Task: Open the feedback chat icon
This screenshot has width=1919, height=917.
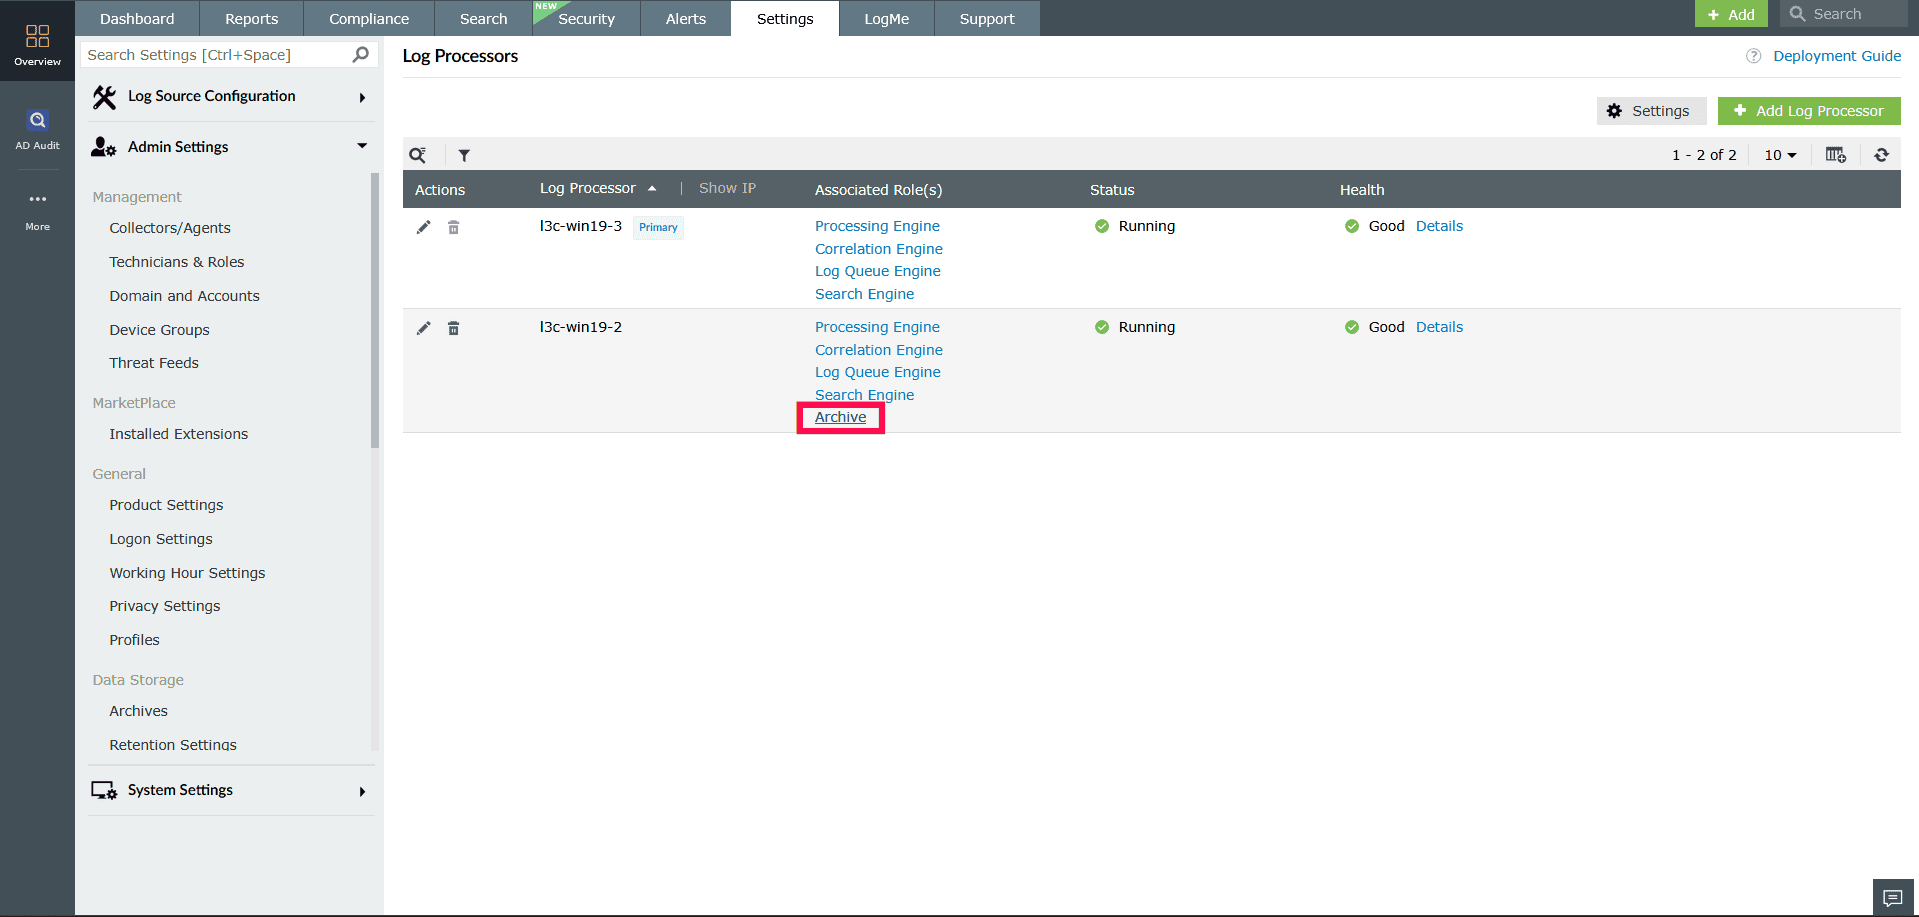Action: tap(1893, 898)
